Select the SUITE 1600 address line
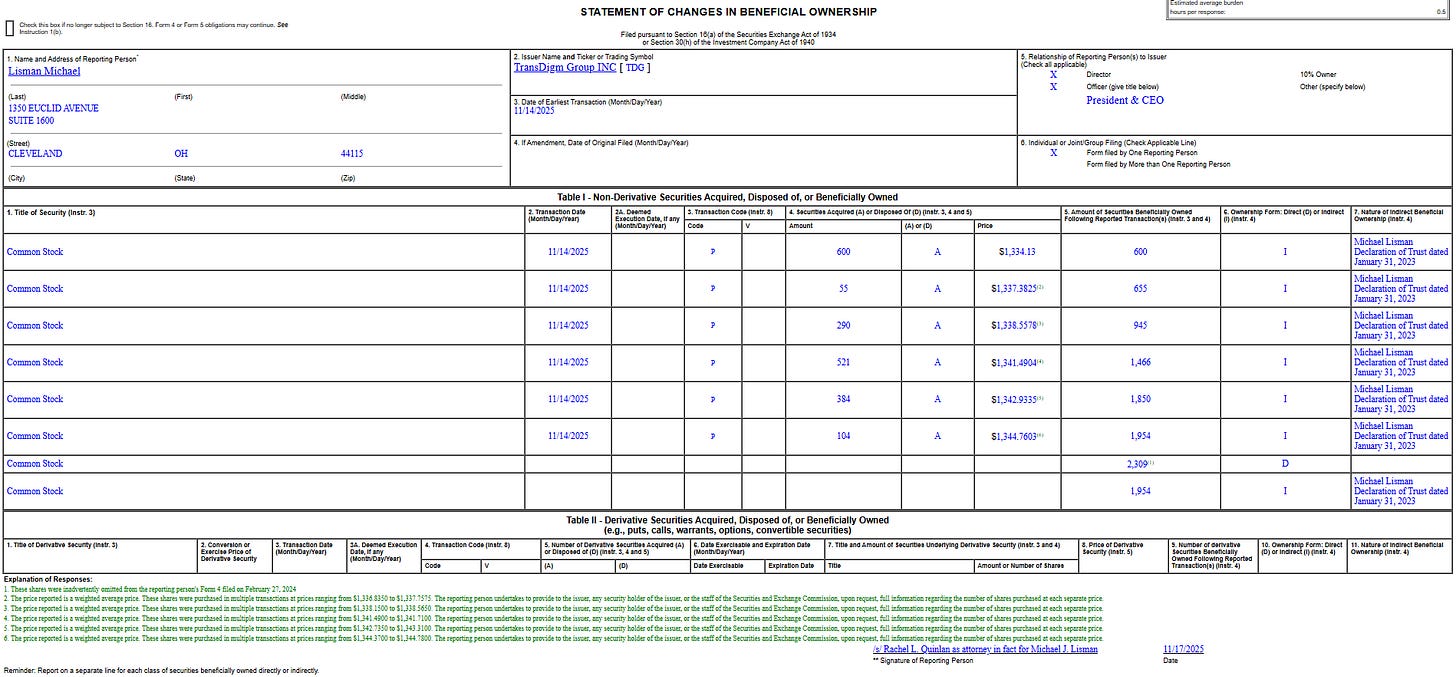 pos(31,121)
